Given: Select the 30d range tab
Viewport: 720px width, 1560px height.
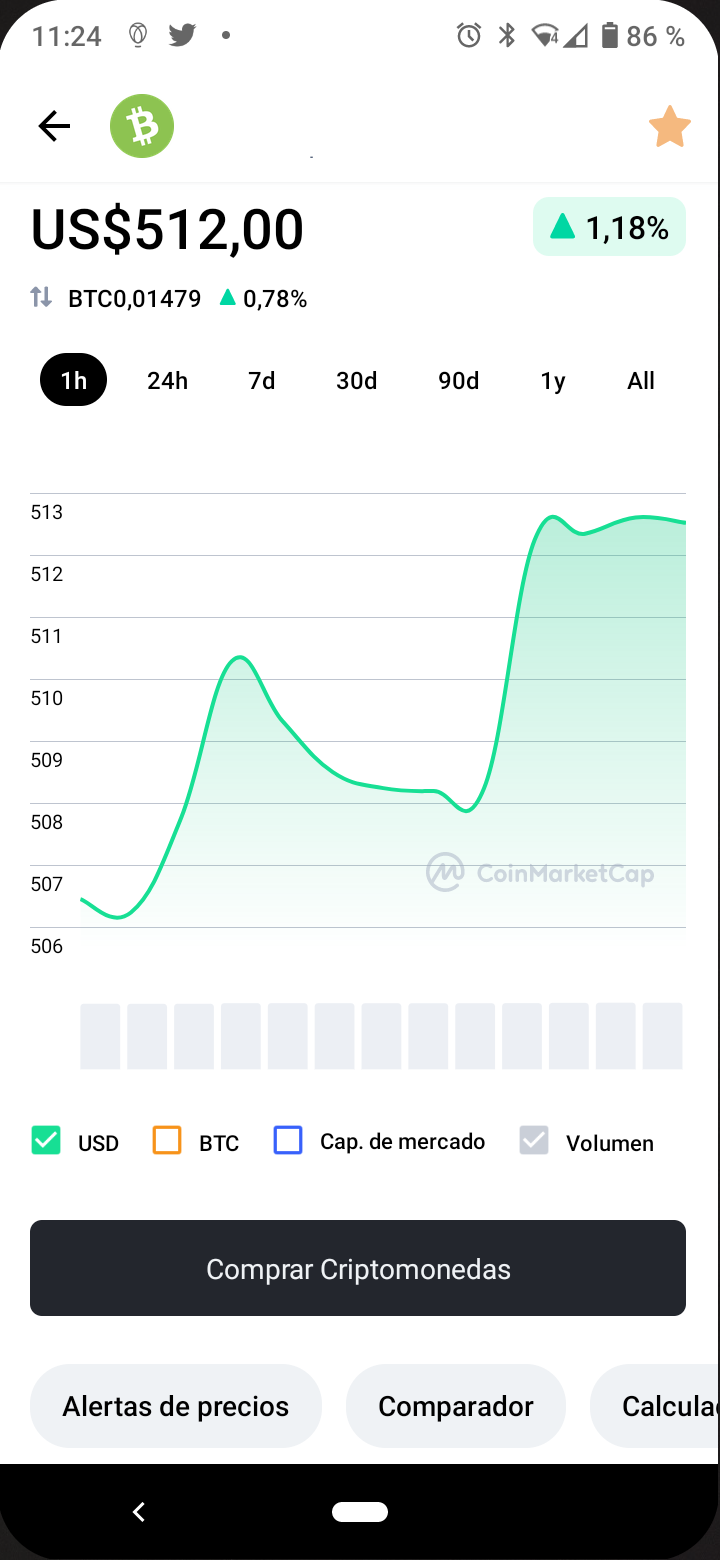Looking at the screenshot, I should click(x=356, y=380).
